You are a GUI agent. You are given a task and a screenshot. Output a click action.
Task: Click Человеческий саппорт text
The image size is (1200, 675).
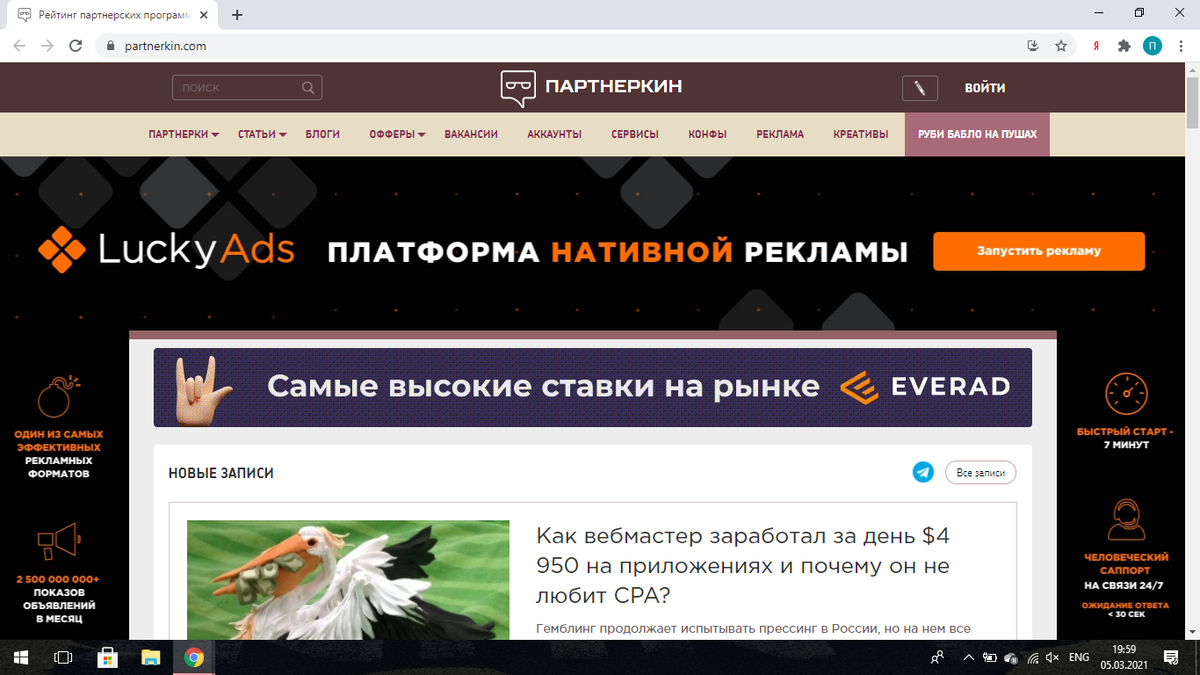pos(1126,563)
